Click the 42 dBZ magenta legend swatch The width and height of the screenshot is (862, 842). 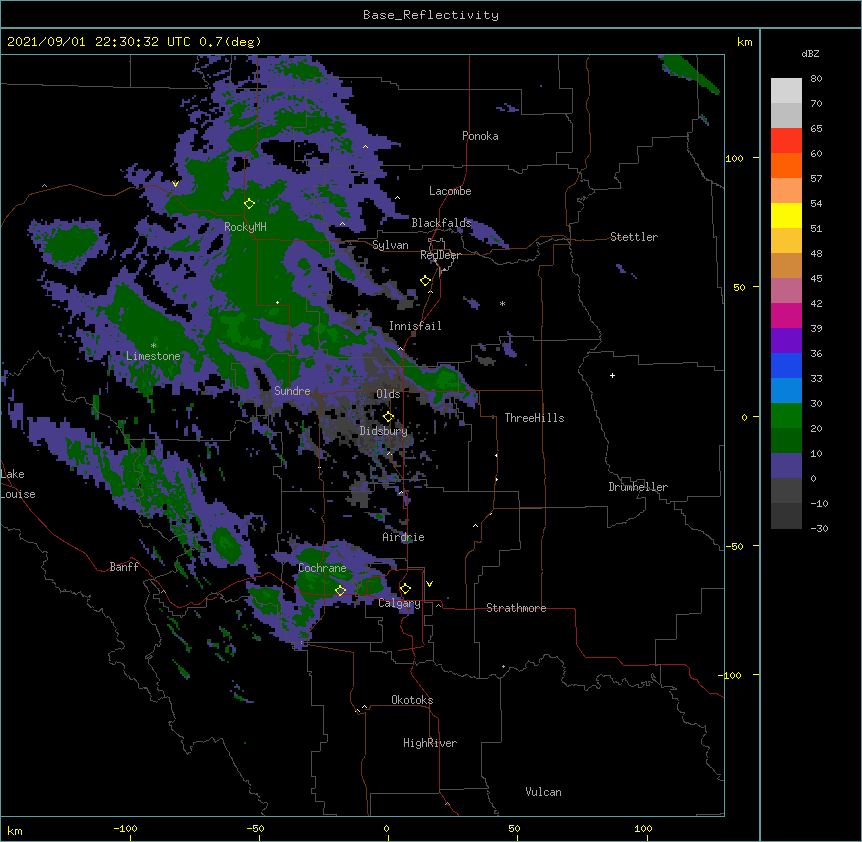[x=786, y=315]
